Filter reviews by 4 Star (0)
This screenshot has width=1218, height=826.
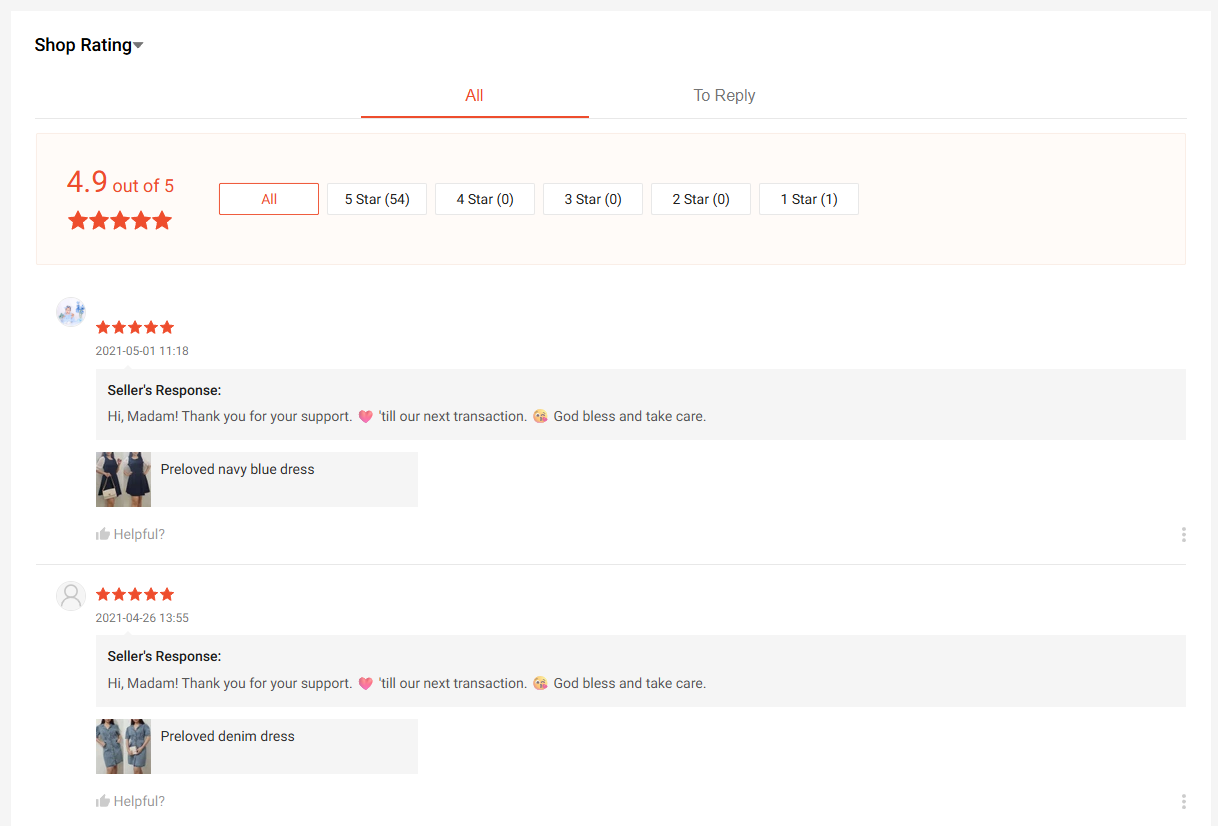485,199
